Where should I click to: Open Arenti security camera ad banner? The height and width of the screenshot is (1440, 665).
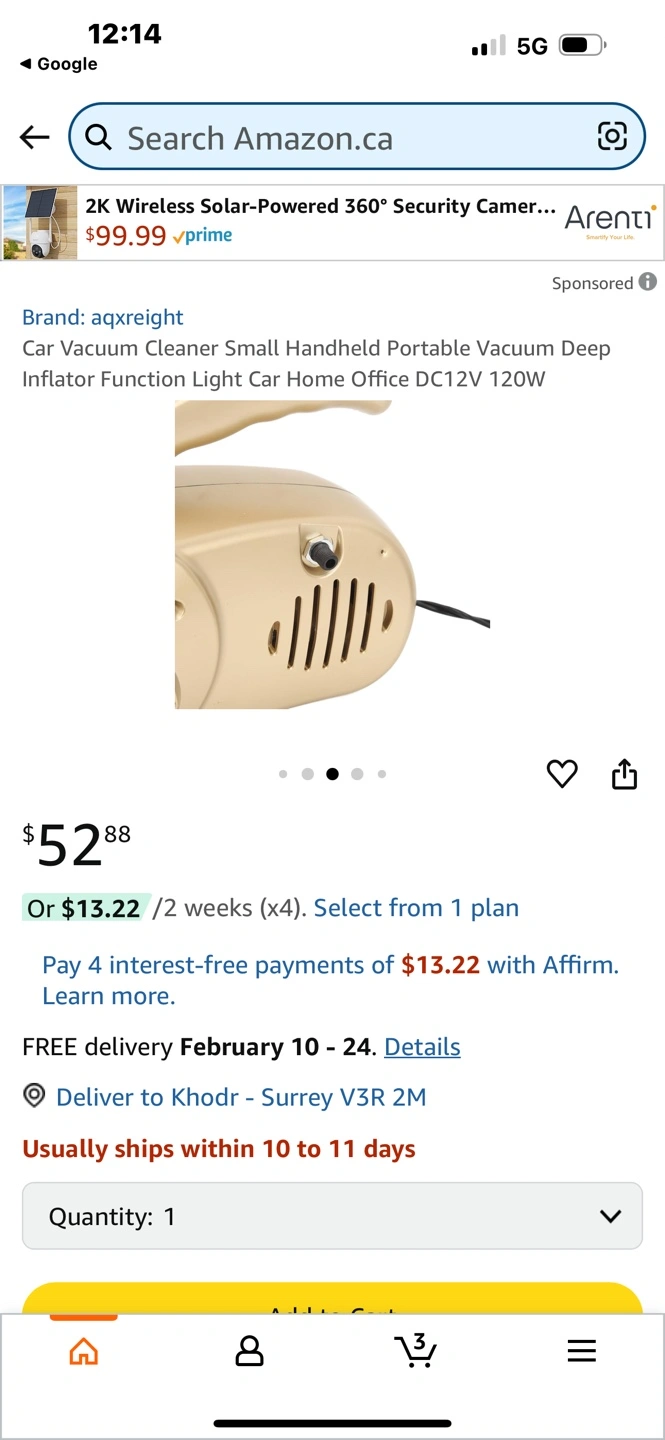(332, 222)
